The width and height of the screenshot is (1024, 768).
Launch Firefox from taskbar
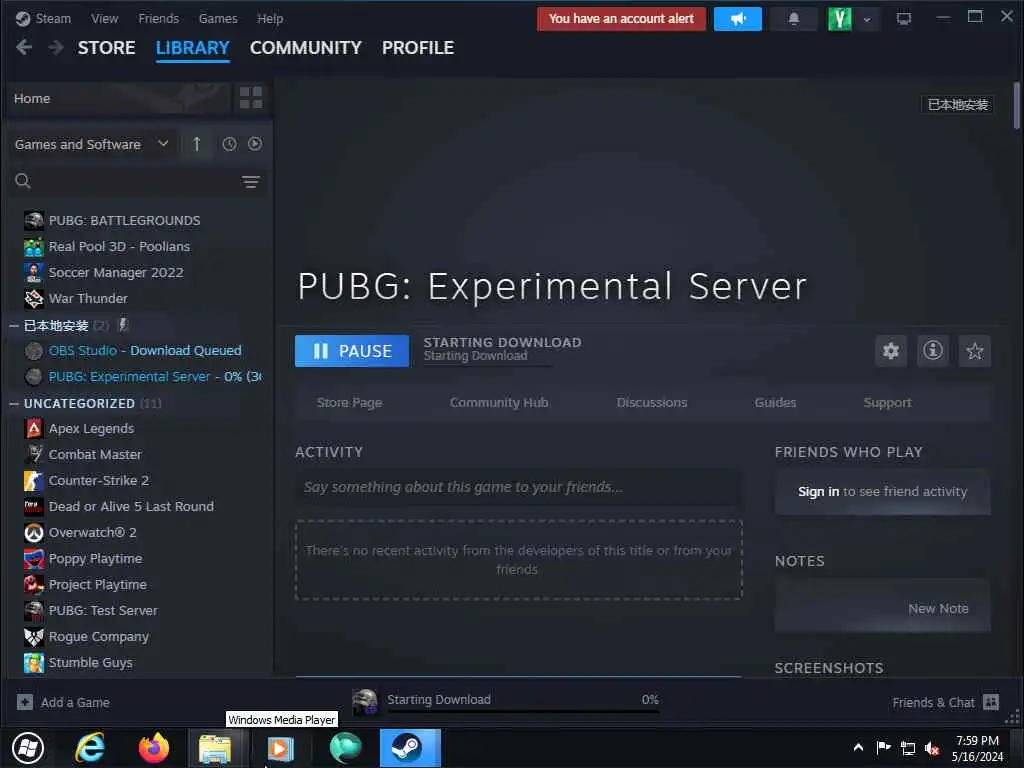(153, 748)
